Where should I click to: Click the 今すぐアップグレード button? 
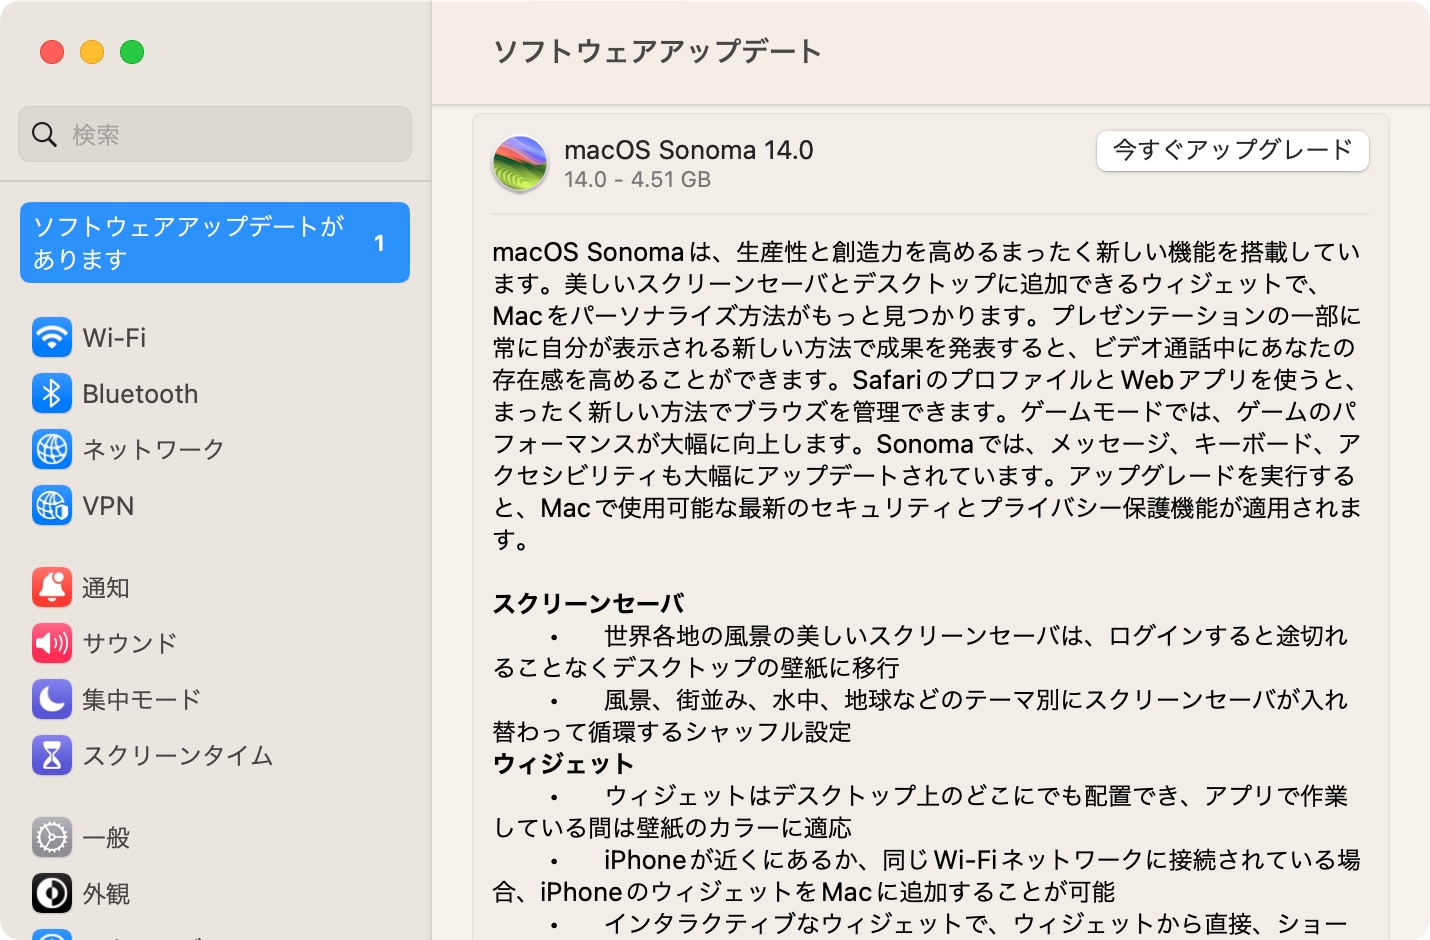(x=1233, y=151)
